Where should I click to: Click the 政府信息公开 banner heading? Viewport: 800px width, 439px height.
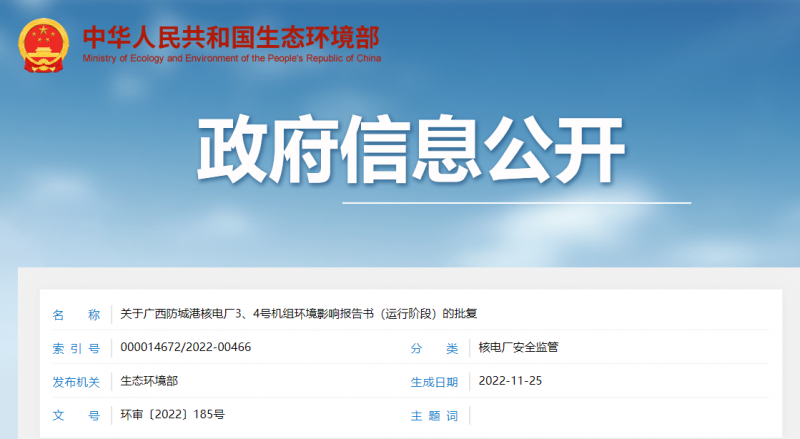(x=410, y=152)
